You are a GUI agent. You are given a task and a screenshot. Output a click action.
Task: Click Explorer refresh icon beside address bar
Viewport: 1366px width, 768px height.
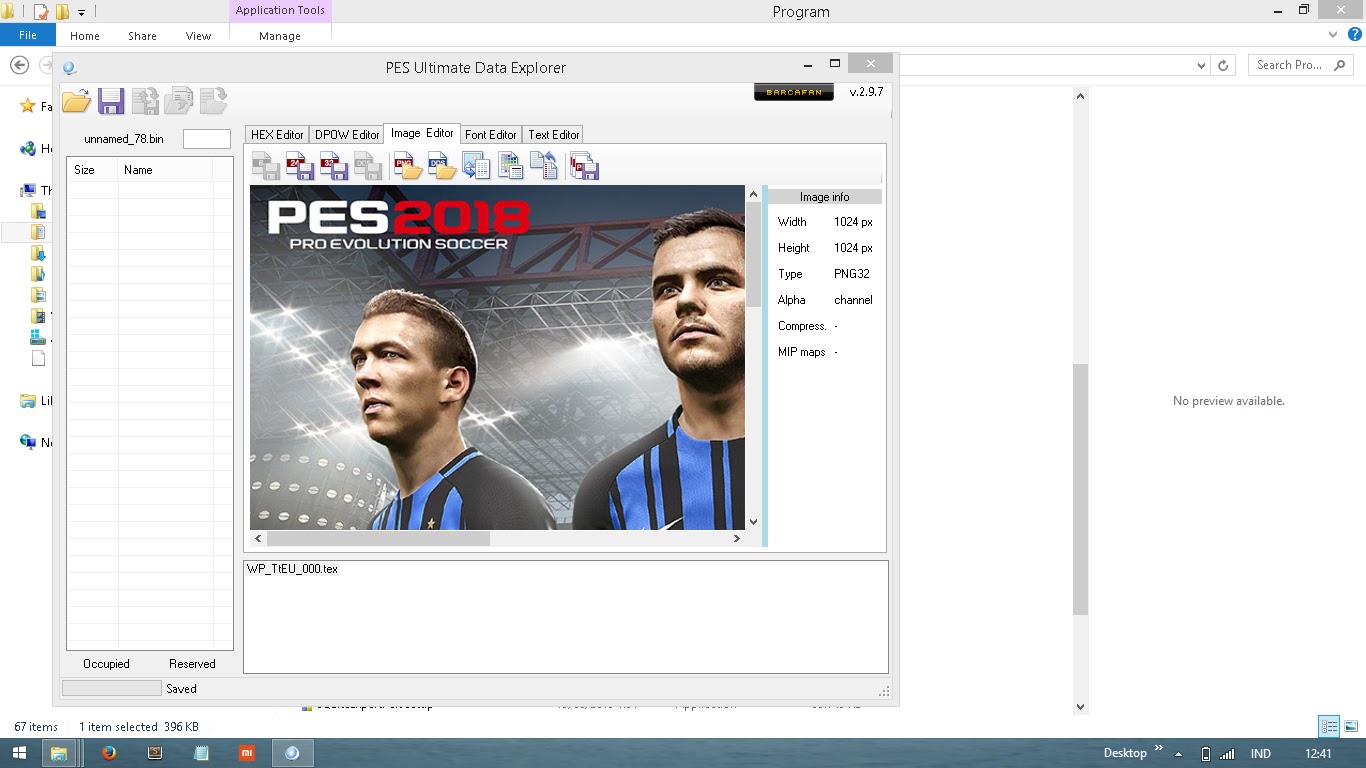pos(1222,65)
